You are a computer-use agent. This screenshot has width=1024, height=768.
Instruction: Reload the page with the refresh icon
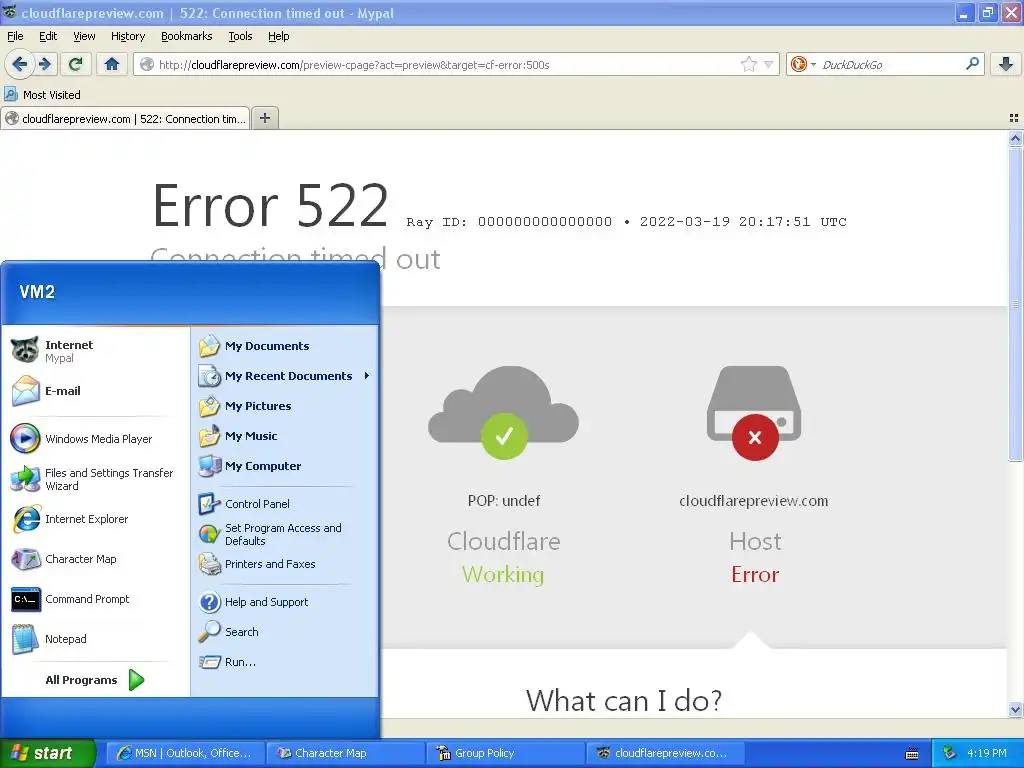click(x=76, y=64)
